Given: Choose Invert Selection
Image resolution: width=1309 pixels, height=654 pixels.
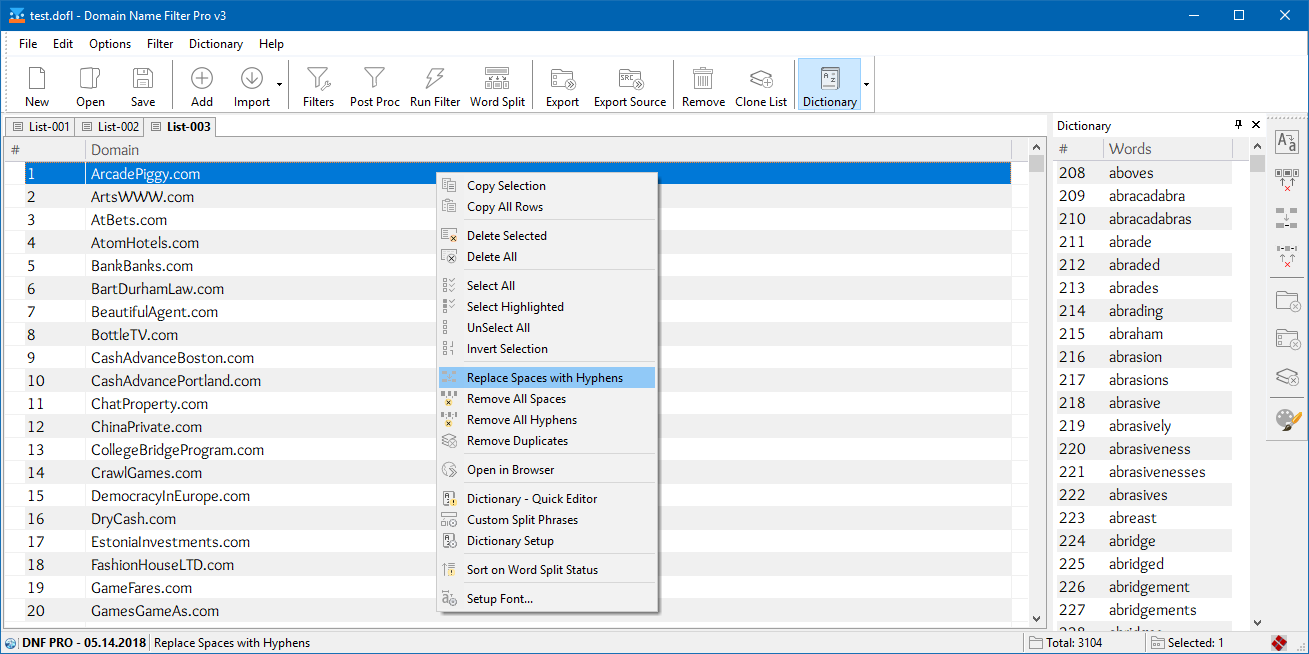Looking at the screenshot, I should pos(547,349).
